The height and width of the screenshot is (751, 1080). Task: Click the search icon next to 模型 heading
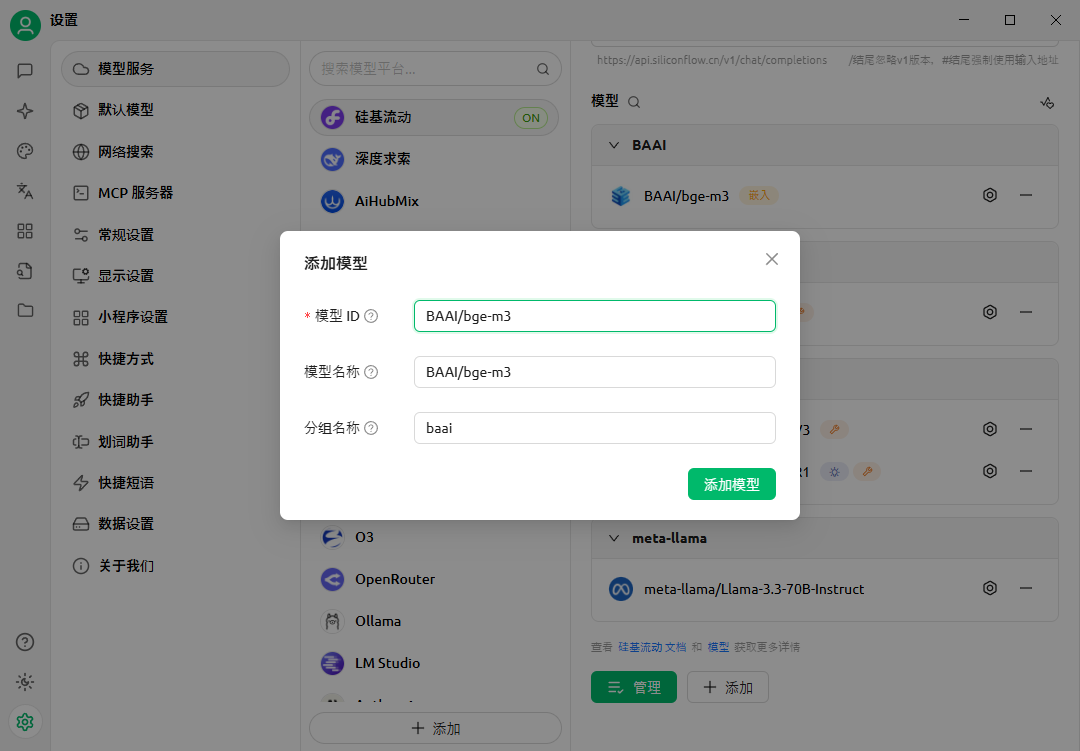click(x=634, y=102)
